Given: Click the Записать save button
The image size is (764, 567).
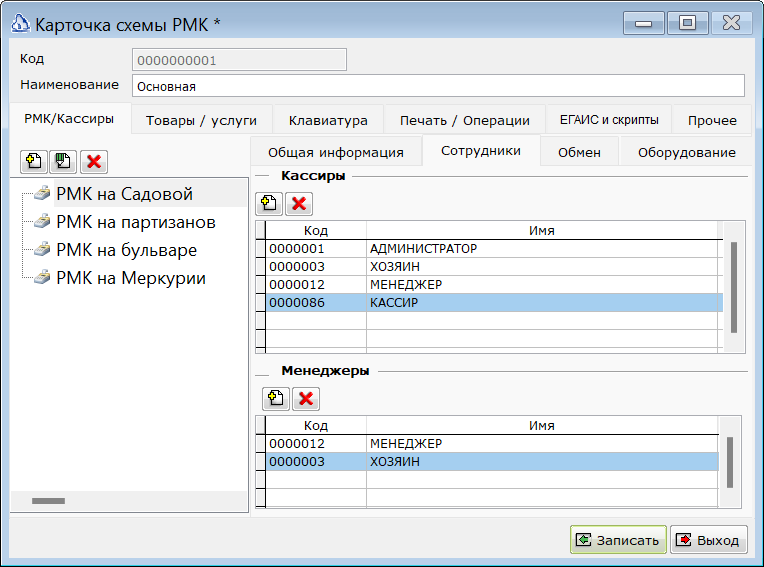Looking at the screenshot, I should (x=618, y=540).
